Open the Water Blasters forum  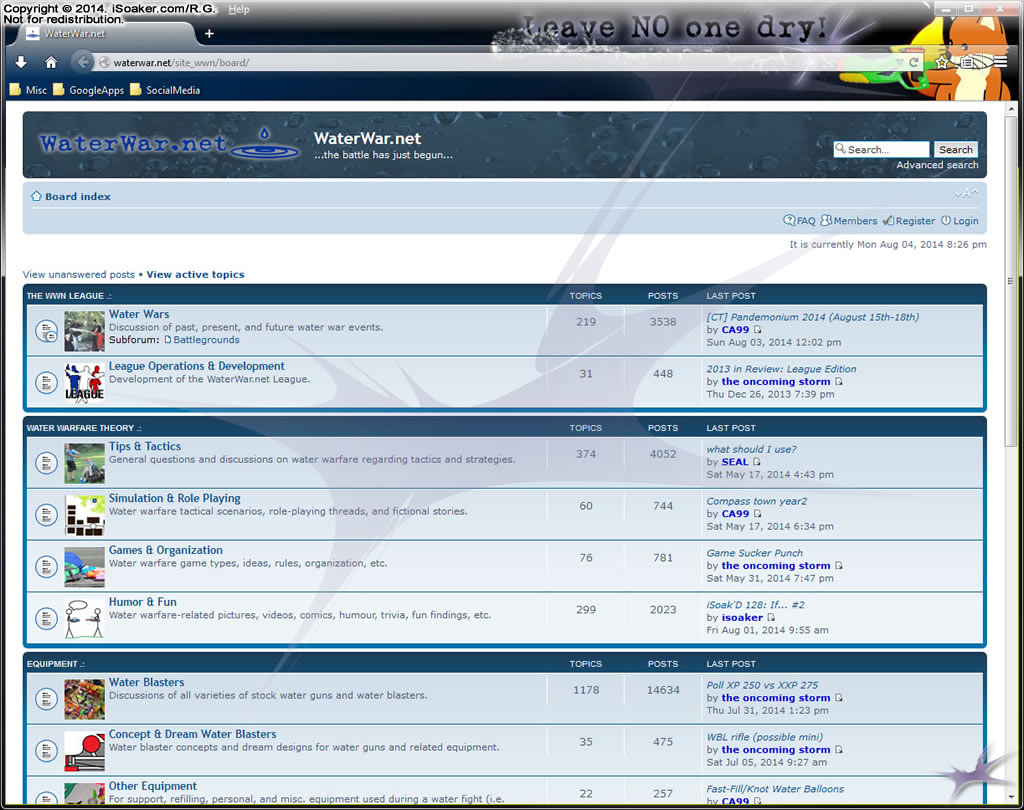coord(146,683)
